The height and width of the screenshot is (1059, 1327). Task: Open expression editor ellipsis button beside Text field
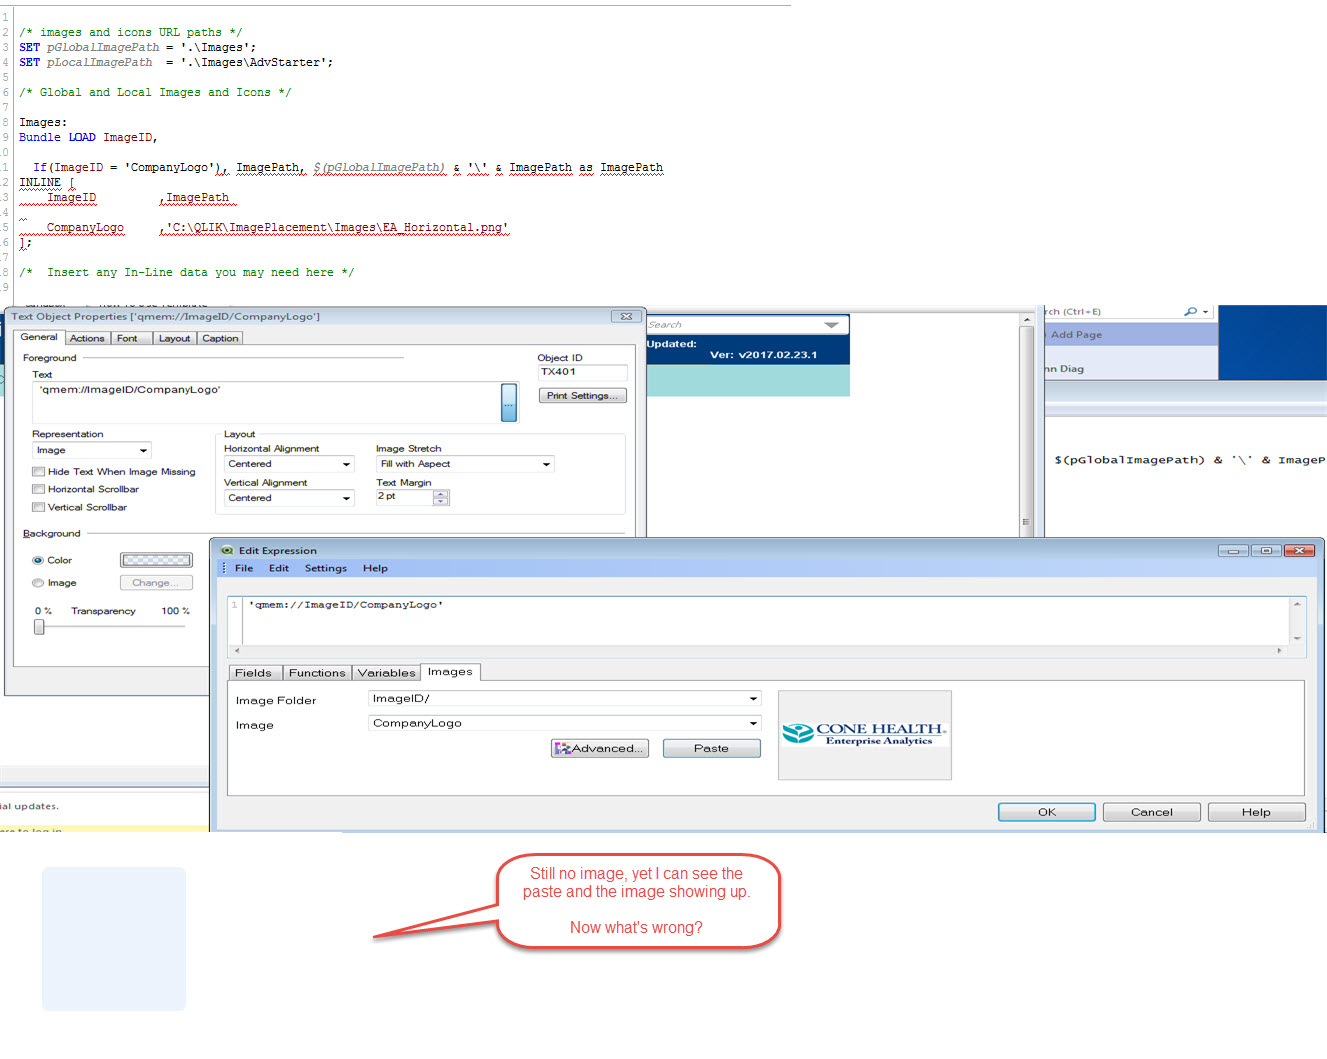509,402
